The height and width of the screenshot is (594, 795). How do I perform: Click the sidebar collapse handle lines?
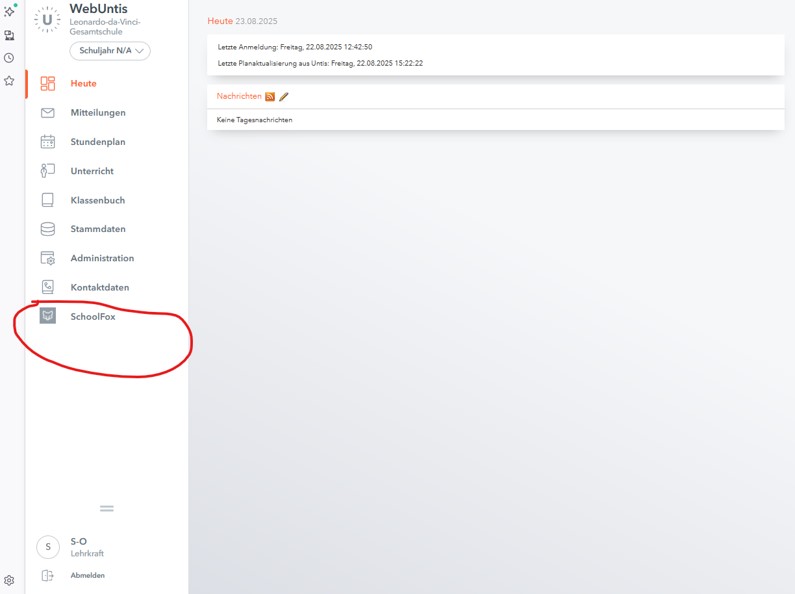point(107,509)
